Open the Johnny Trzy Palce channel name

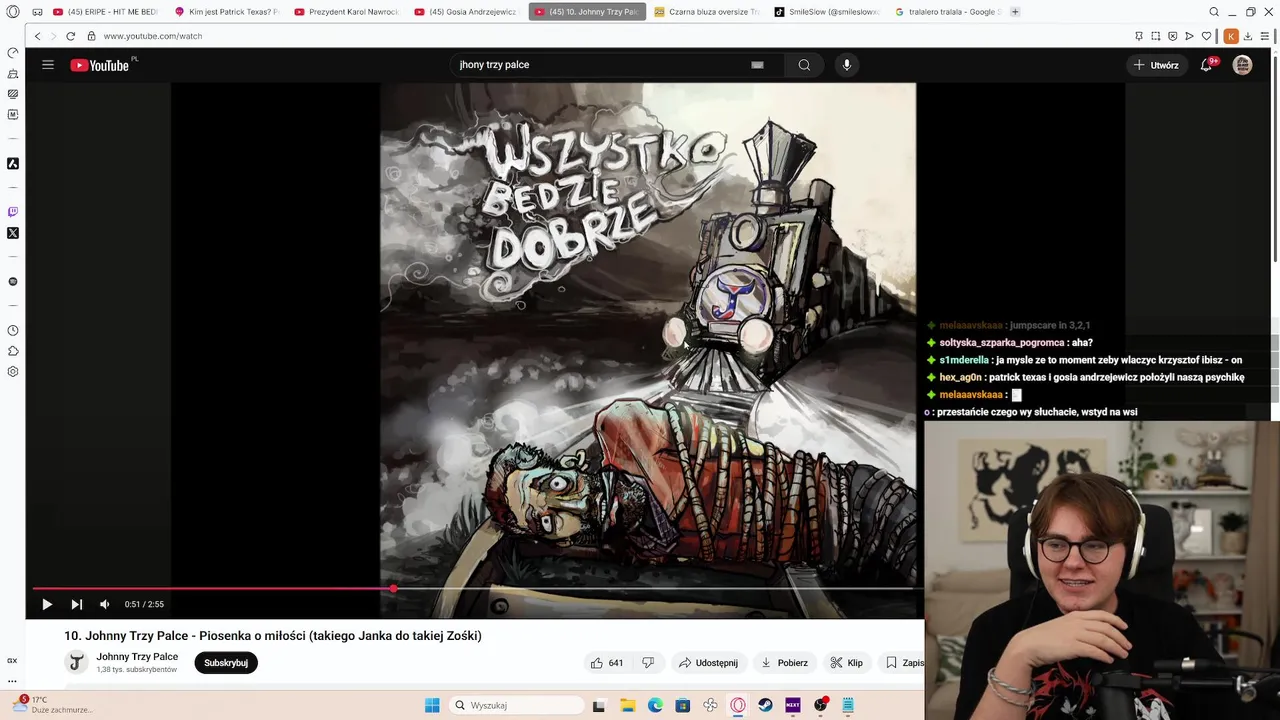pos(137,657)
